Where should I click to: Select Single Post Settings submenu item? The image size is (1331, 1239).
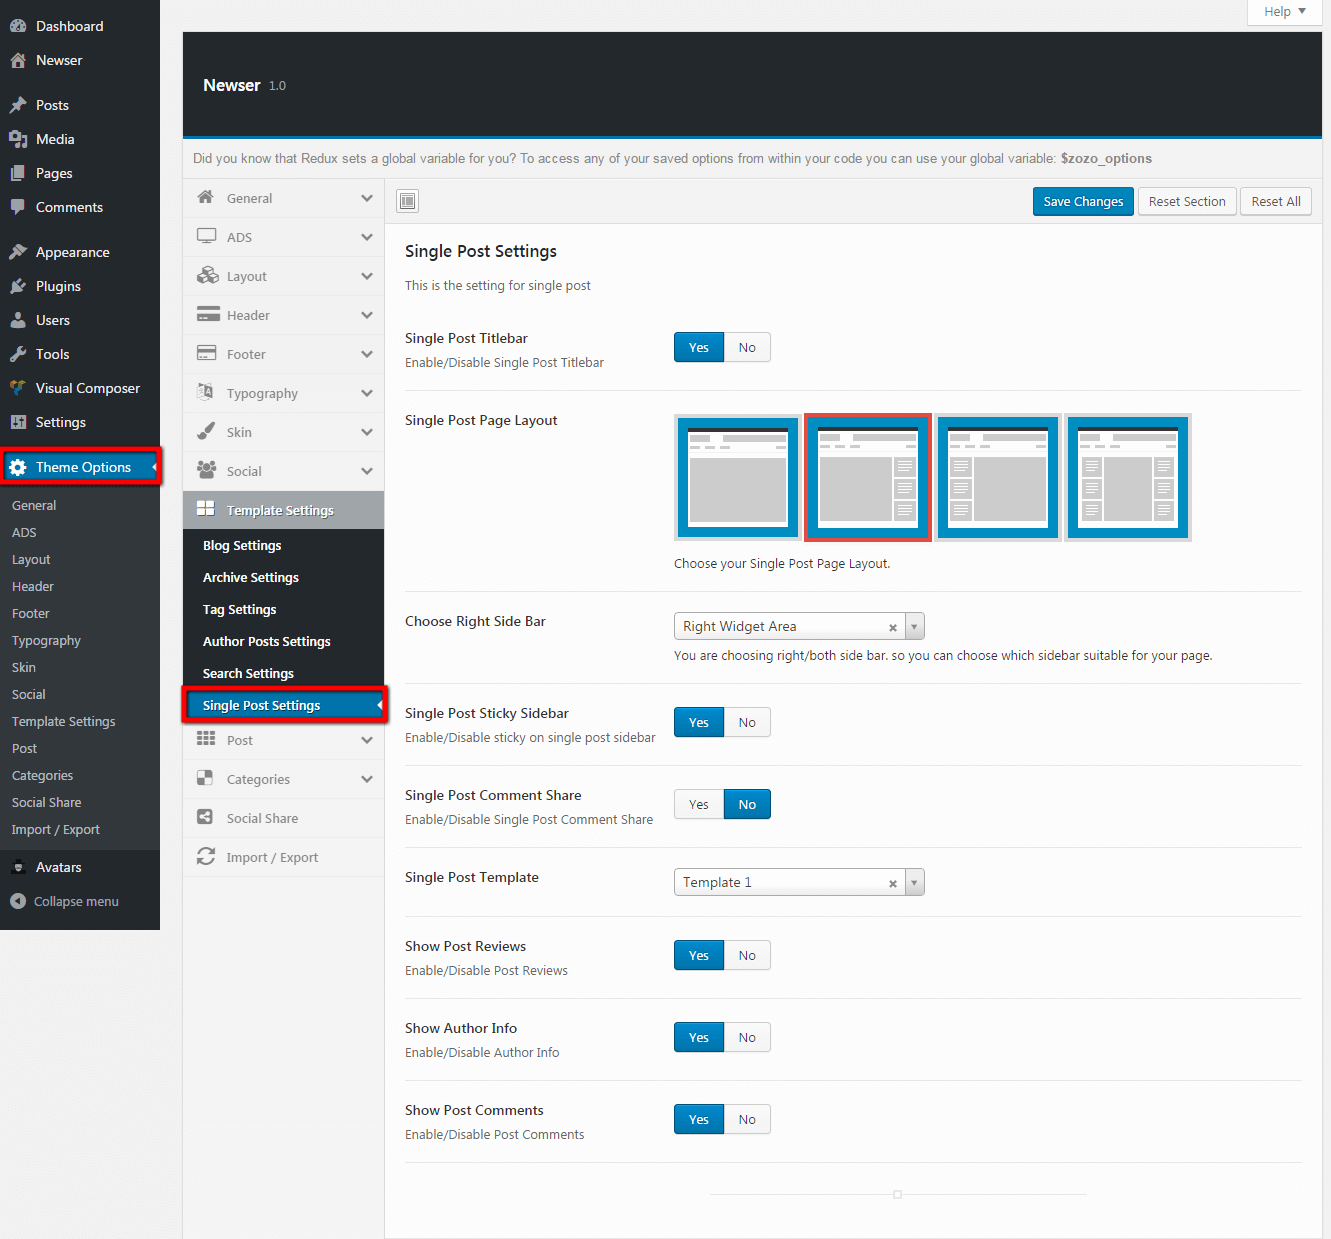[x=283, y=705]
